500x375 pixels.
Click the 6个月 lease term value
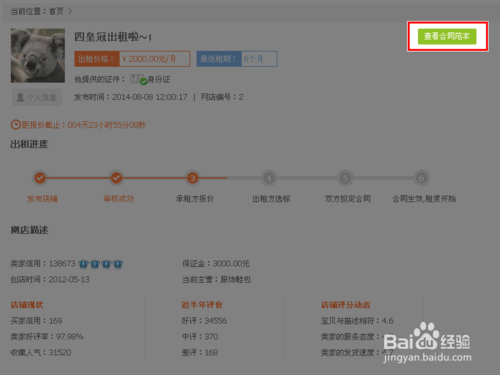tap(253, 59)
